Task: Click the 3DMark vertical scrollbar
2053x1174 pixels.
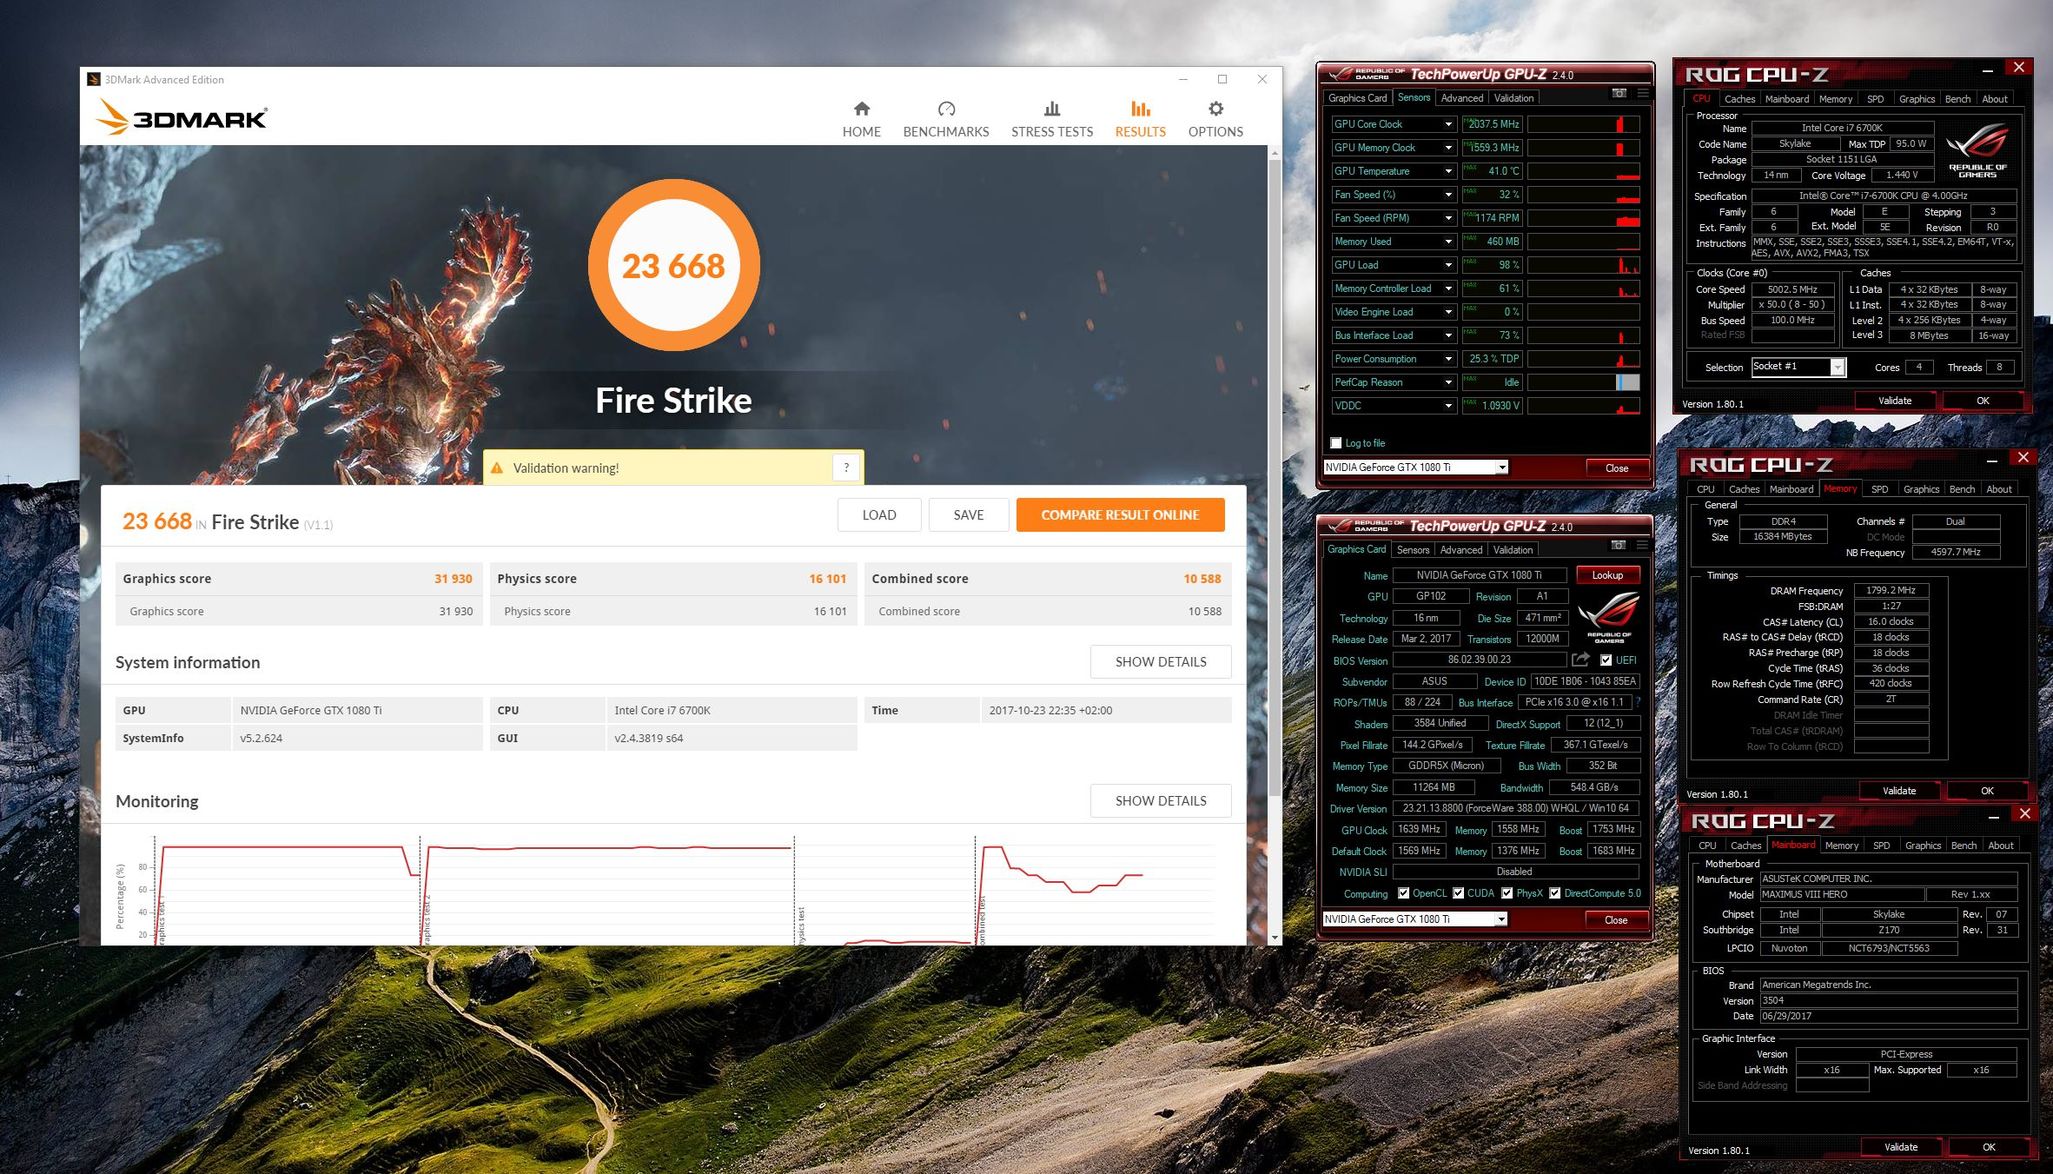Action: pos(1274,480)
